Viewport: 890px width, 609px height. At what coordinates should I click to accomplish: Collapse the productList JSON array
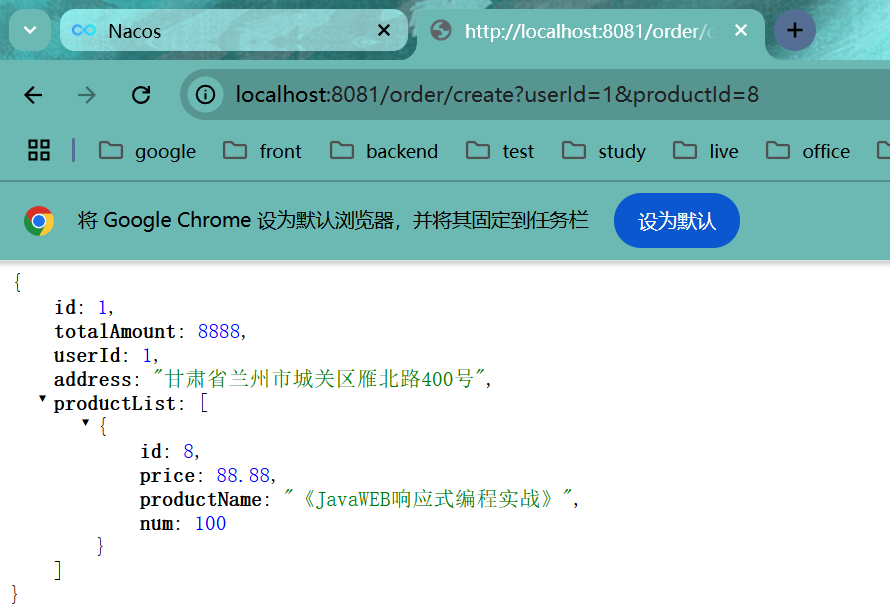coord(42,400)
